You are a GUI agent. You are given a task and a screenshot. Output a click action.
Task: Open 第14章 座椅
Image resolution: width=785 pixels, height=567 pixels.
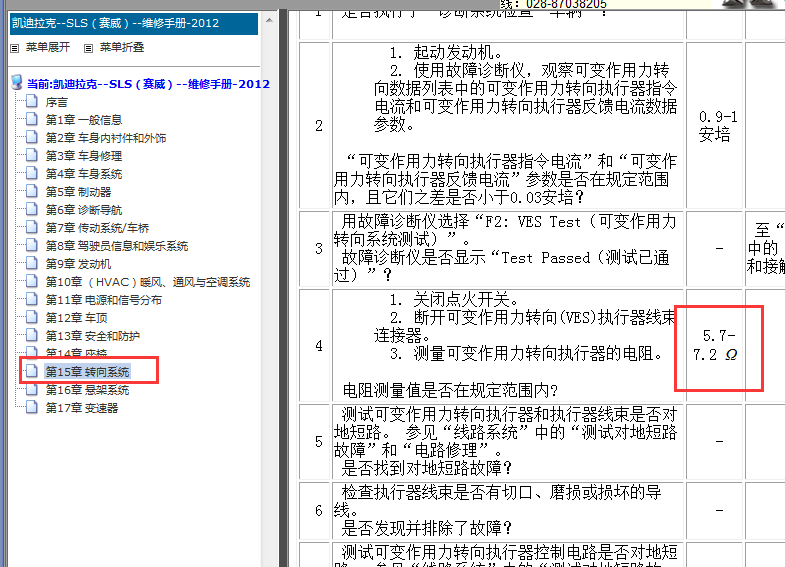(x=77, y=353)
